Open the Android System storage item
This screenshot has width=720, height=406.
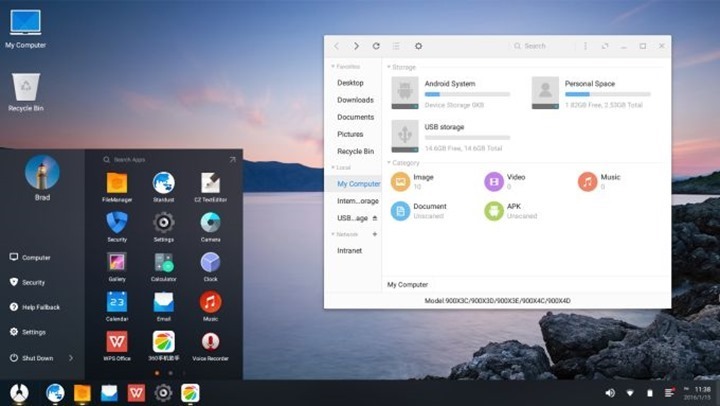click(x=451, y=91)
